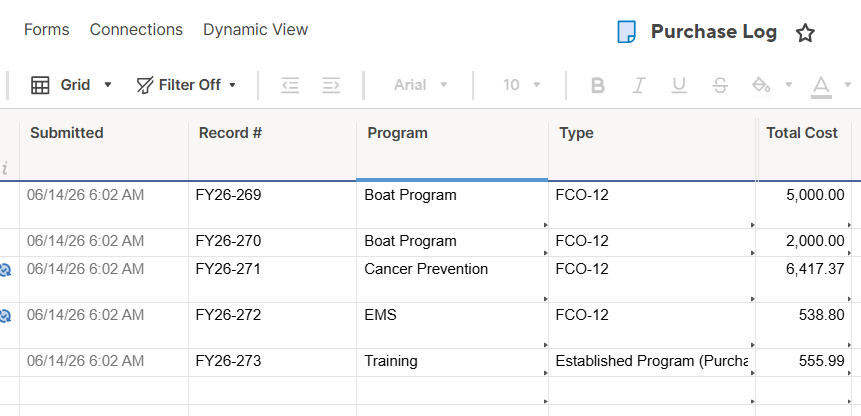Select the 555.99 total cost cell

804,363
